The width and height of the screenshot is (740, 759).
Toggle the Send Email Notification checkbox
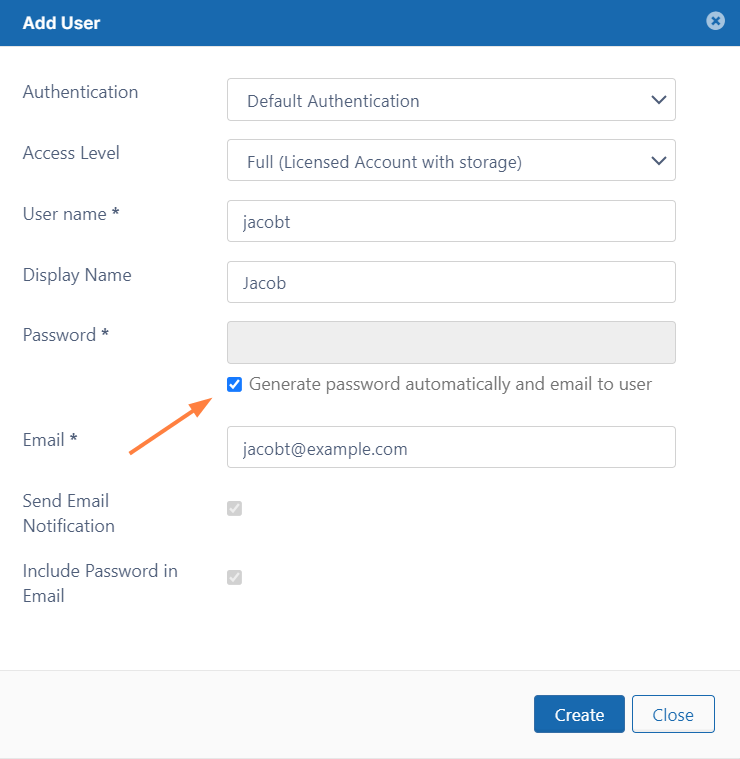click(x=235, y=508)
